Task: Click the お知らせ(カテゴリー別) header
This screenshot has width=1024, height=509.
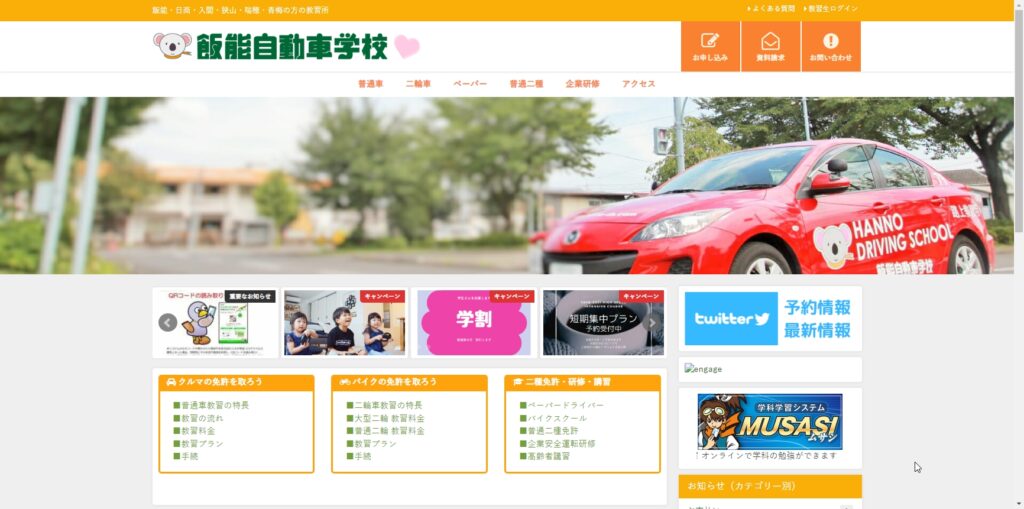Action: pyautogui.click(x=770, y=486)
